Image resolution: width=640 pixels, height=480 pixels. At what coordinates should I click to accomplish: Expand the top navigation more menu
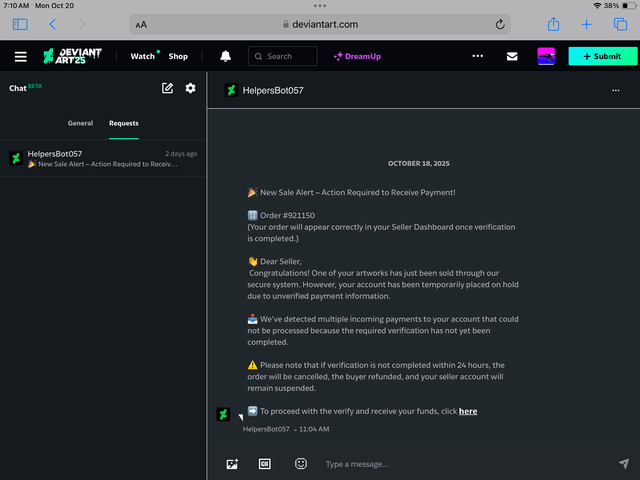477,57
